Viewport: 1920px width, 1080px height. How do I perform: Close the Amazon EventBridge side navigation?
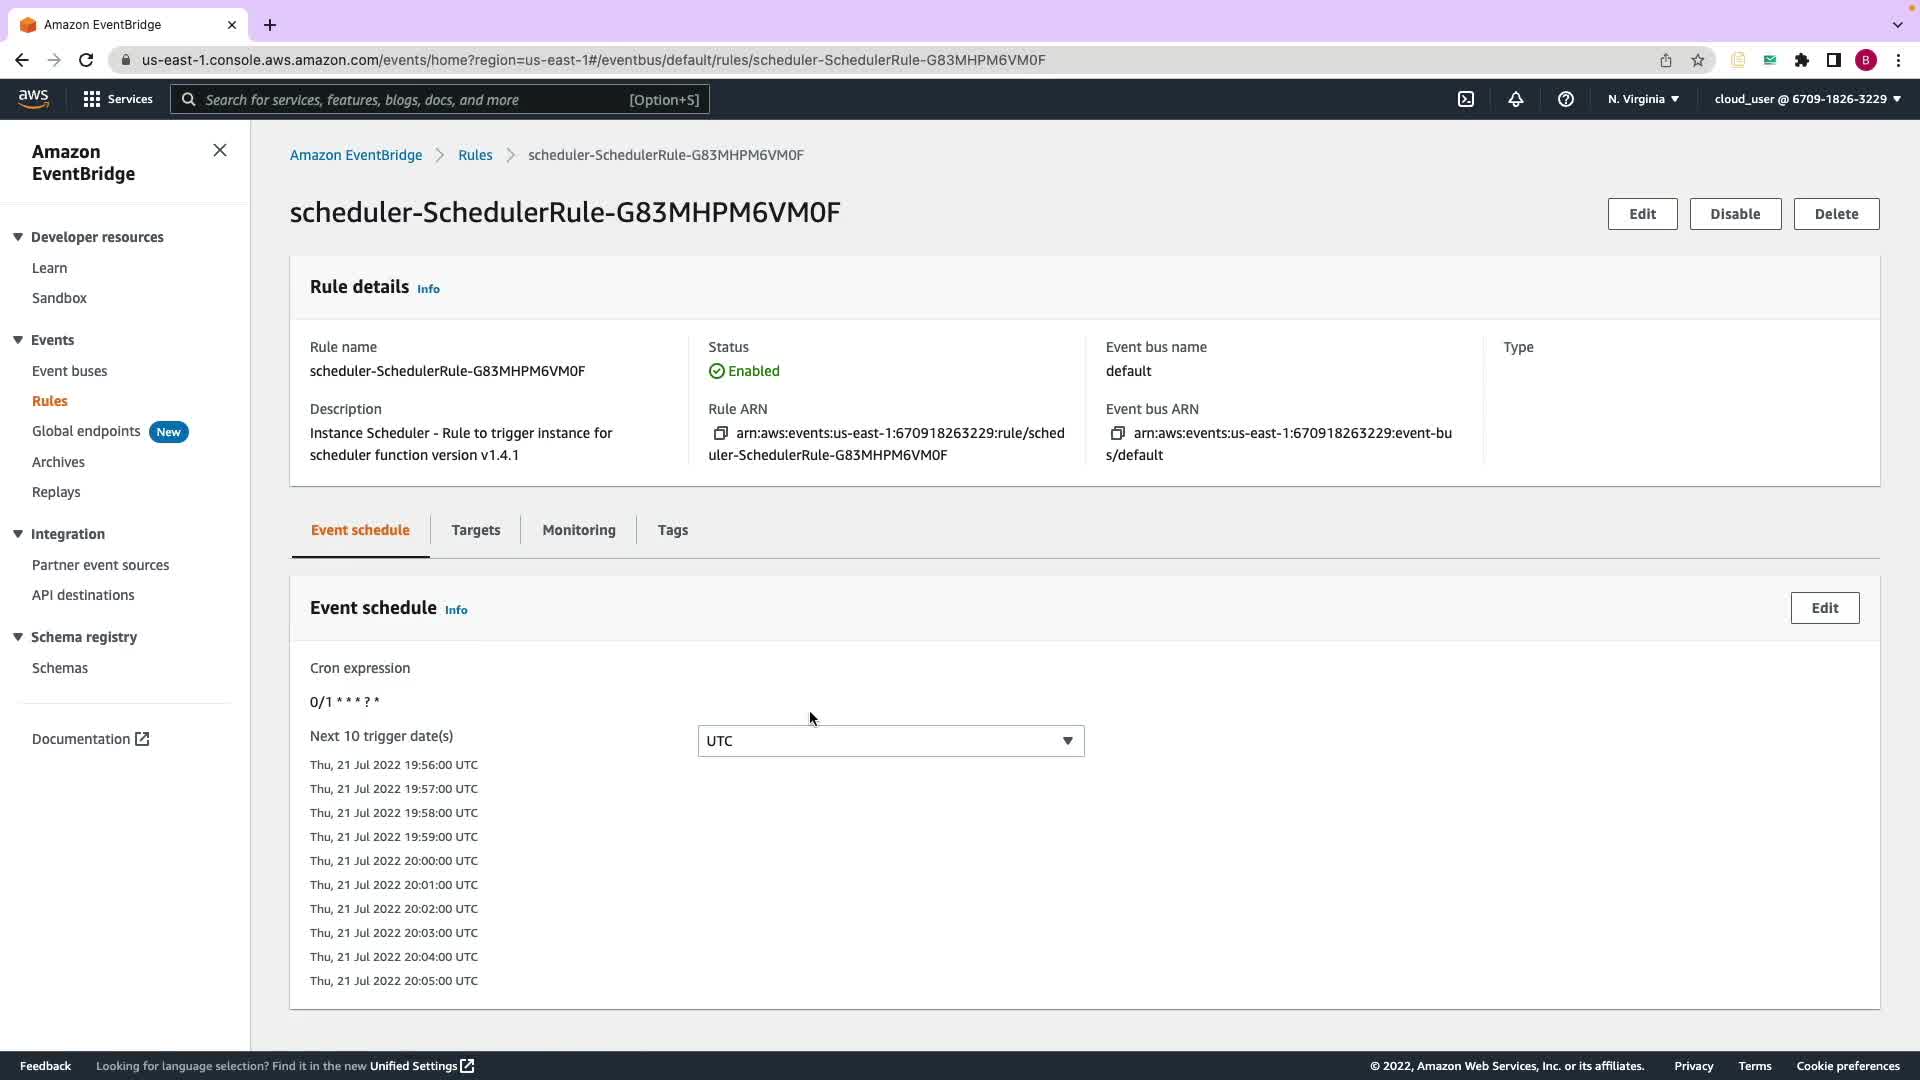click(x=220, y=150)
